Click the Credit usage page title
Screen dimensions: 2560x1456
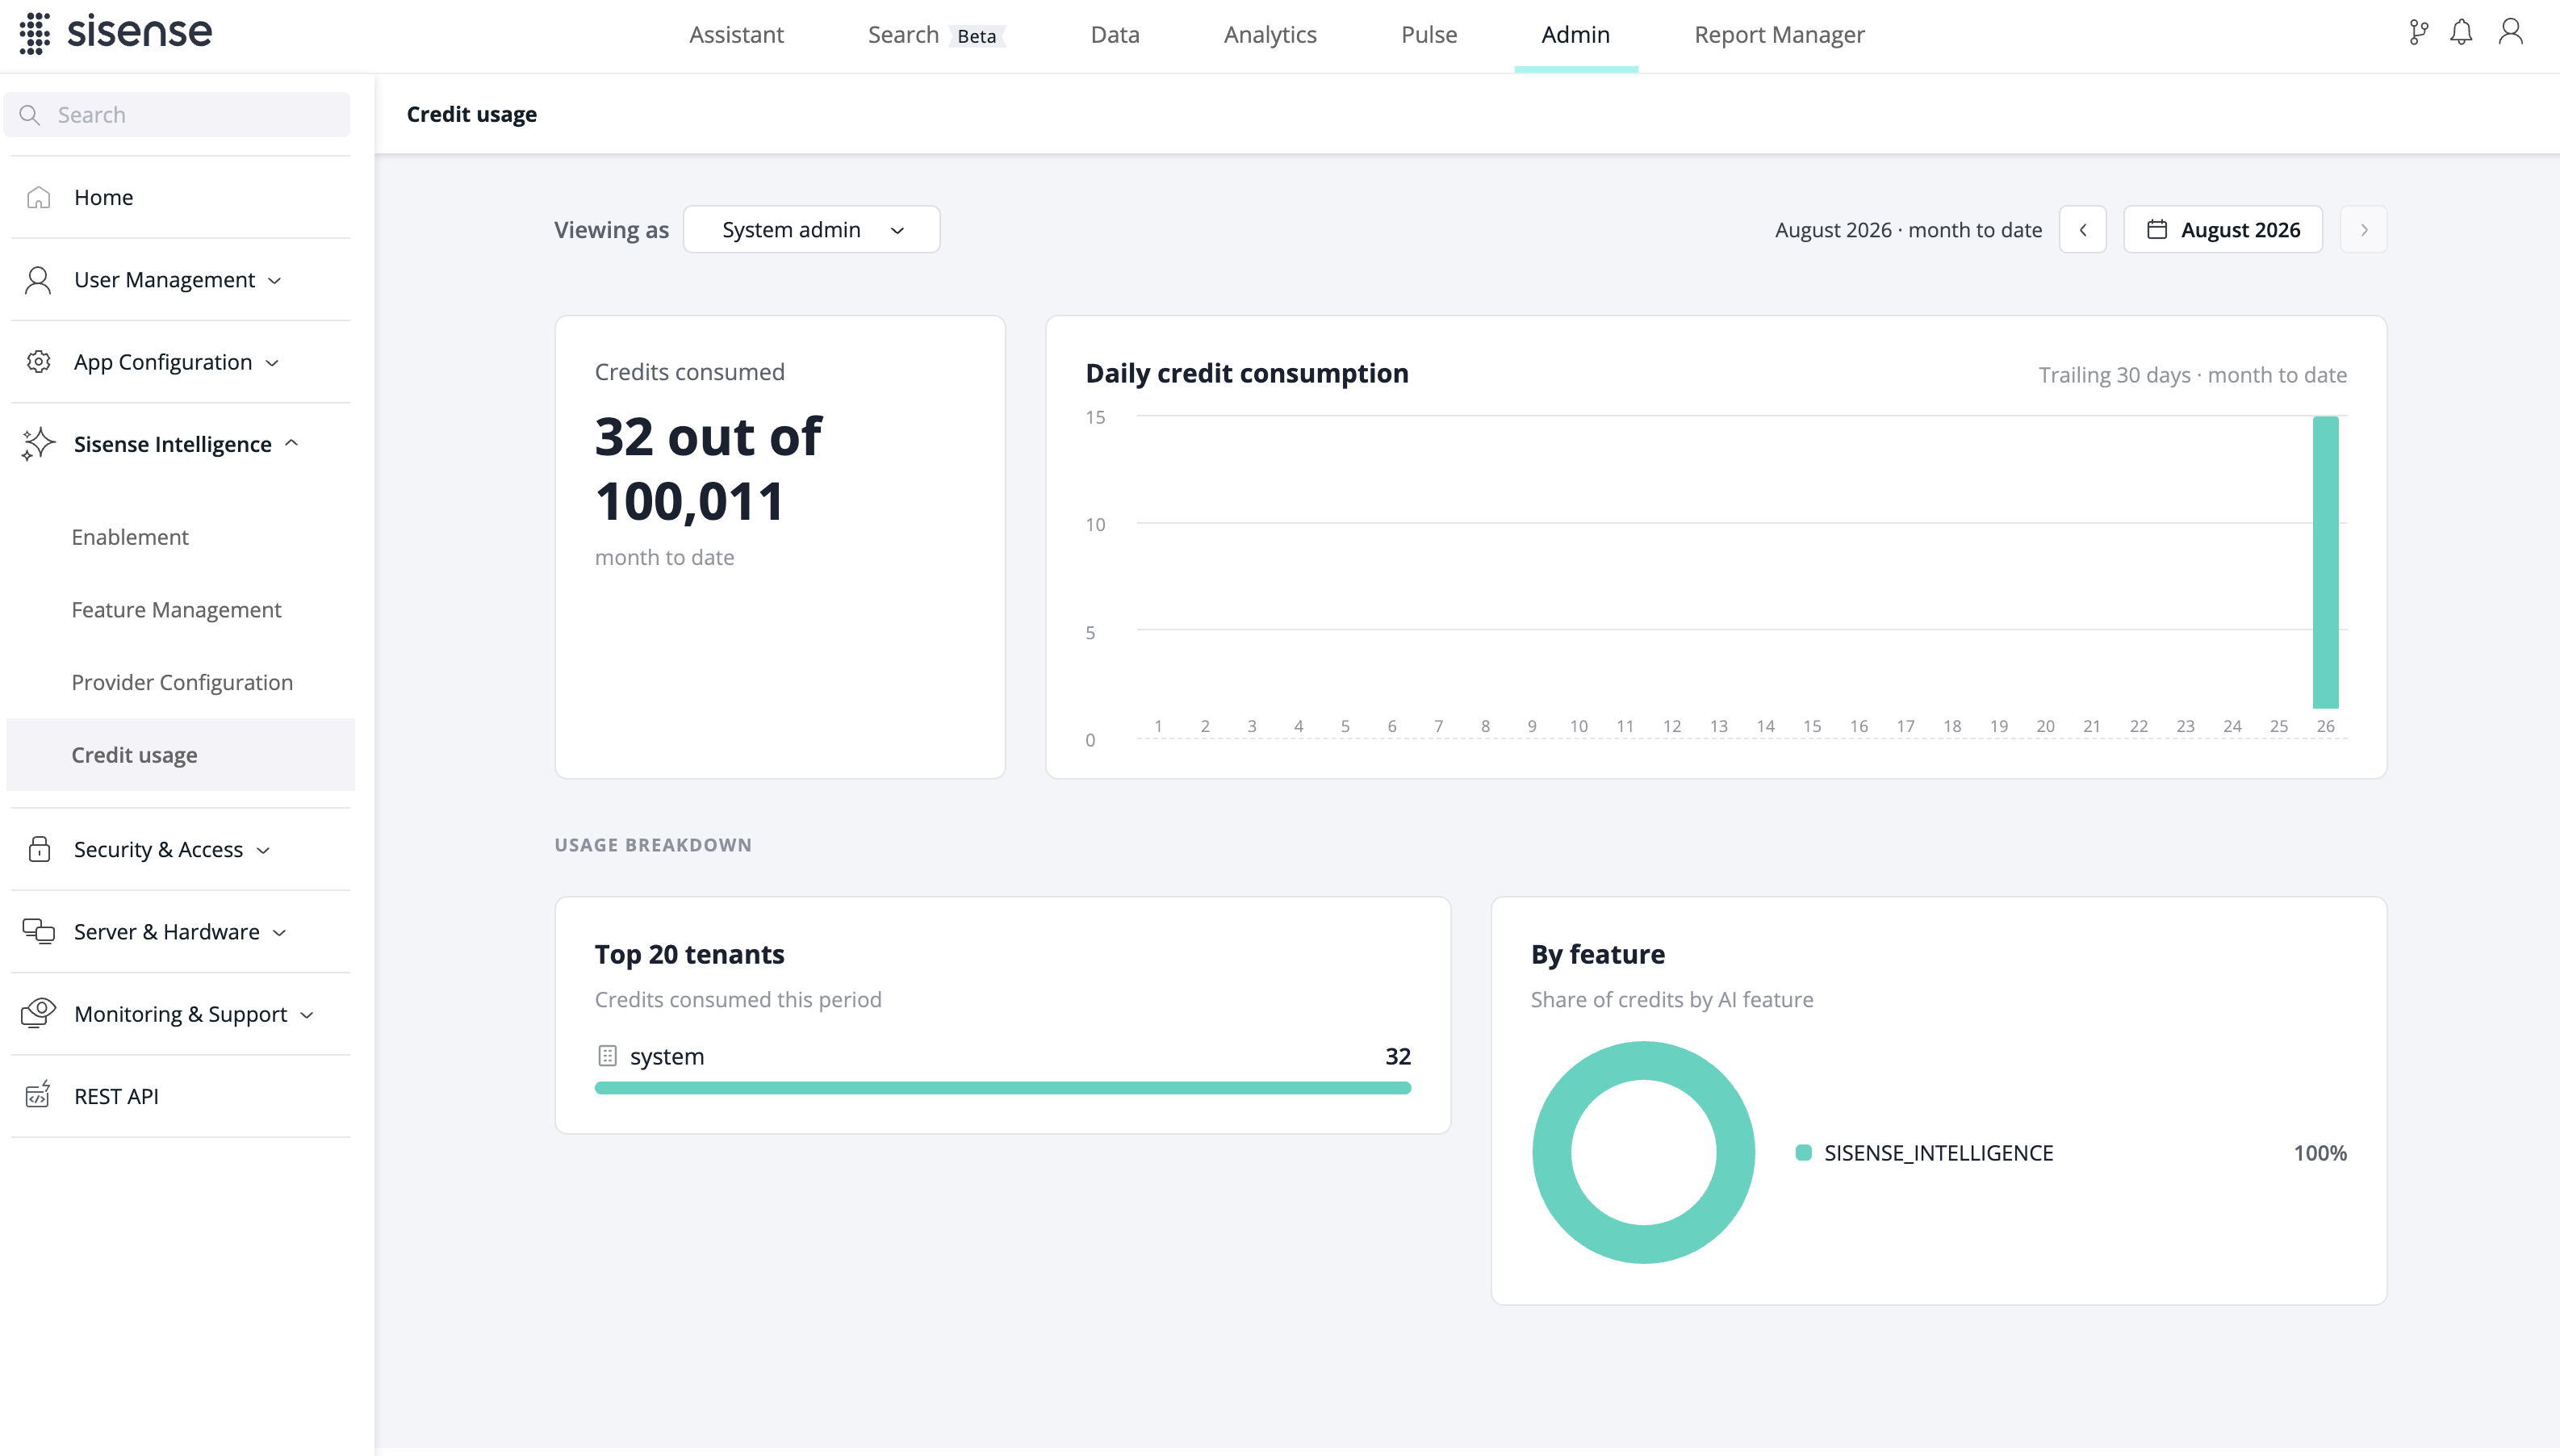tap(472, 114)
